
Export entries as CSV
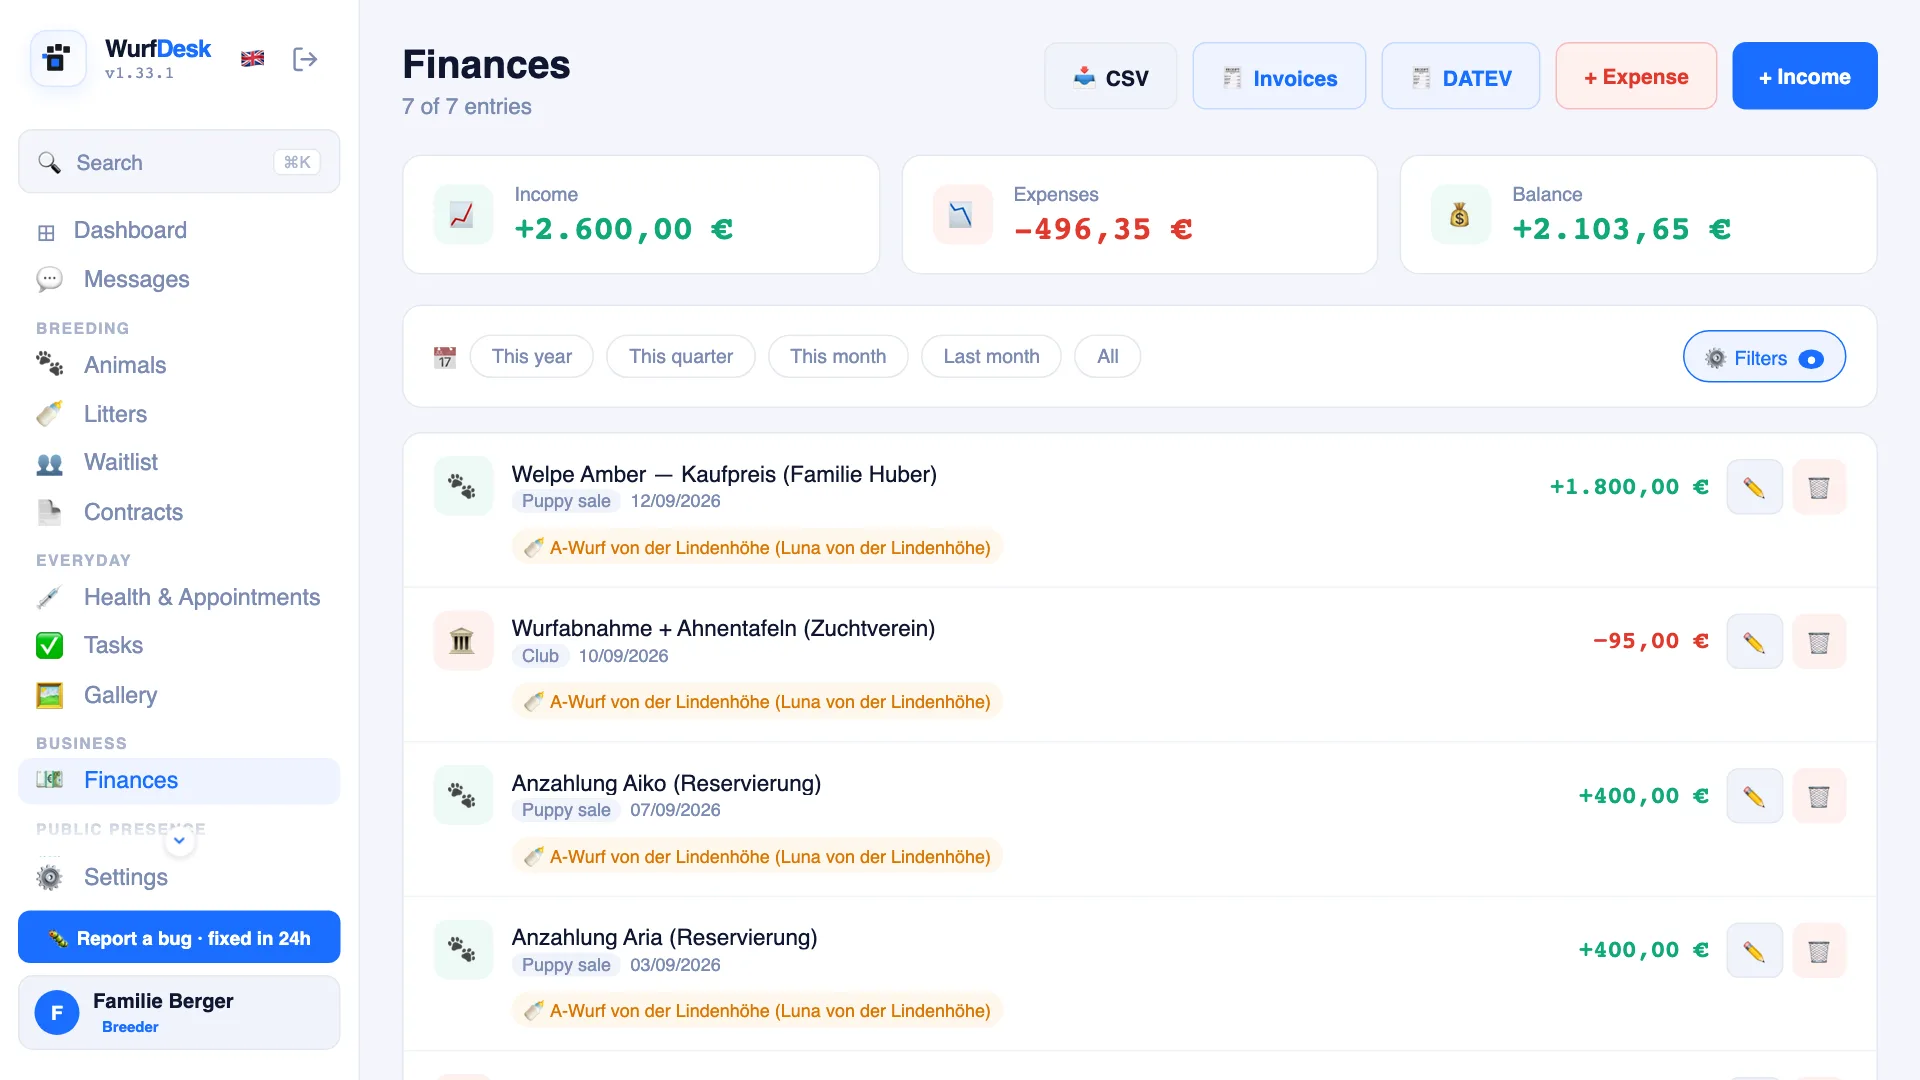coord(1110,76)
